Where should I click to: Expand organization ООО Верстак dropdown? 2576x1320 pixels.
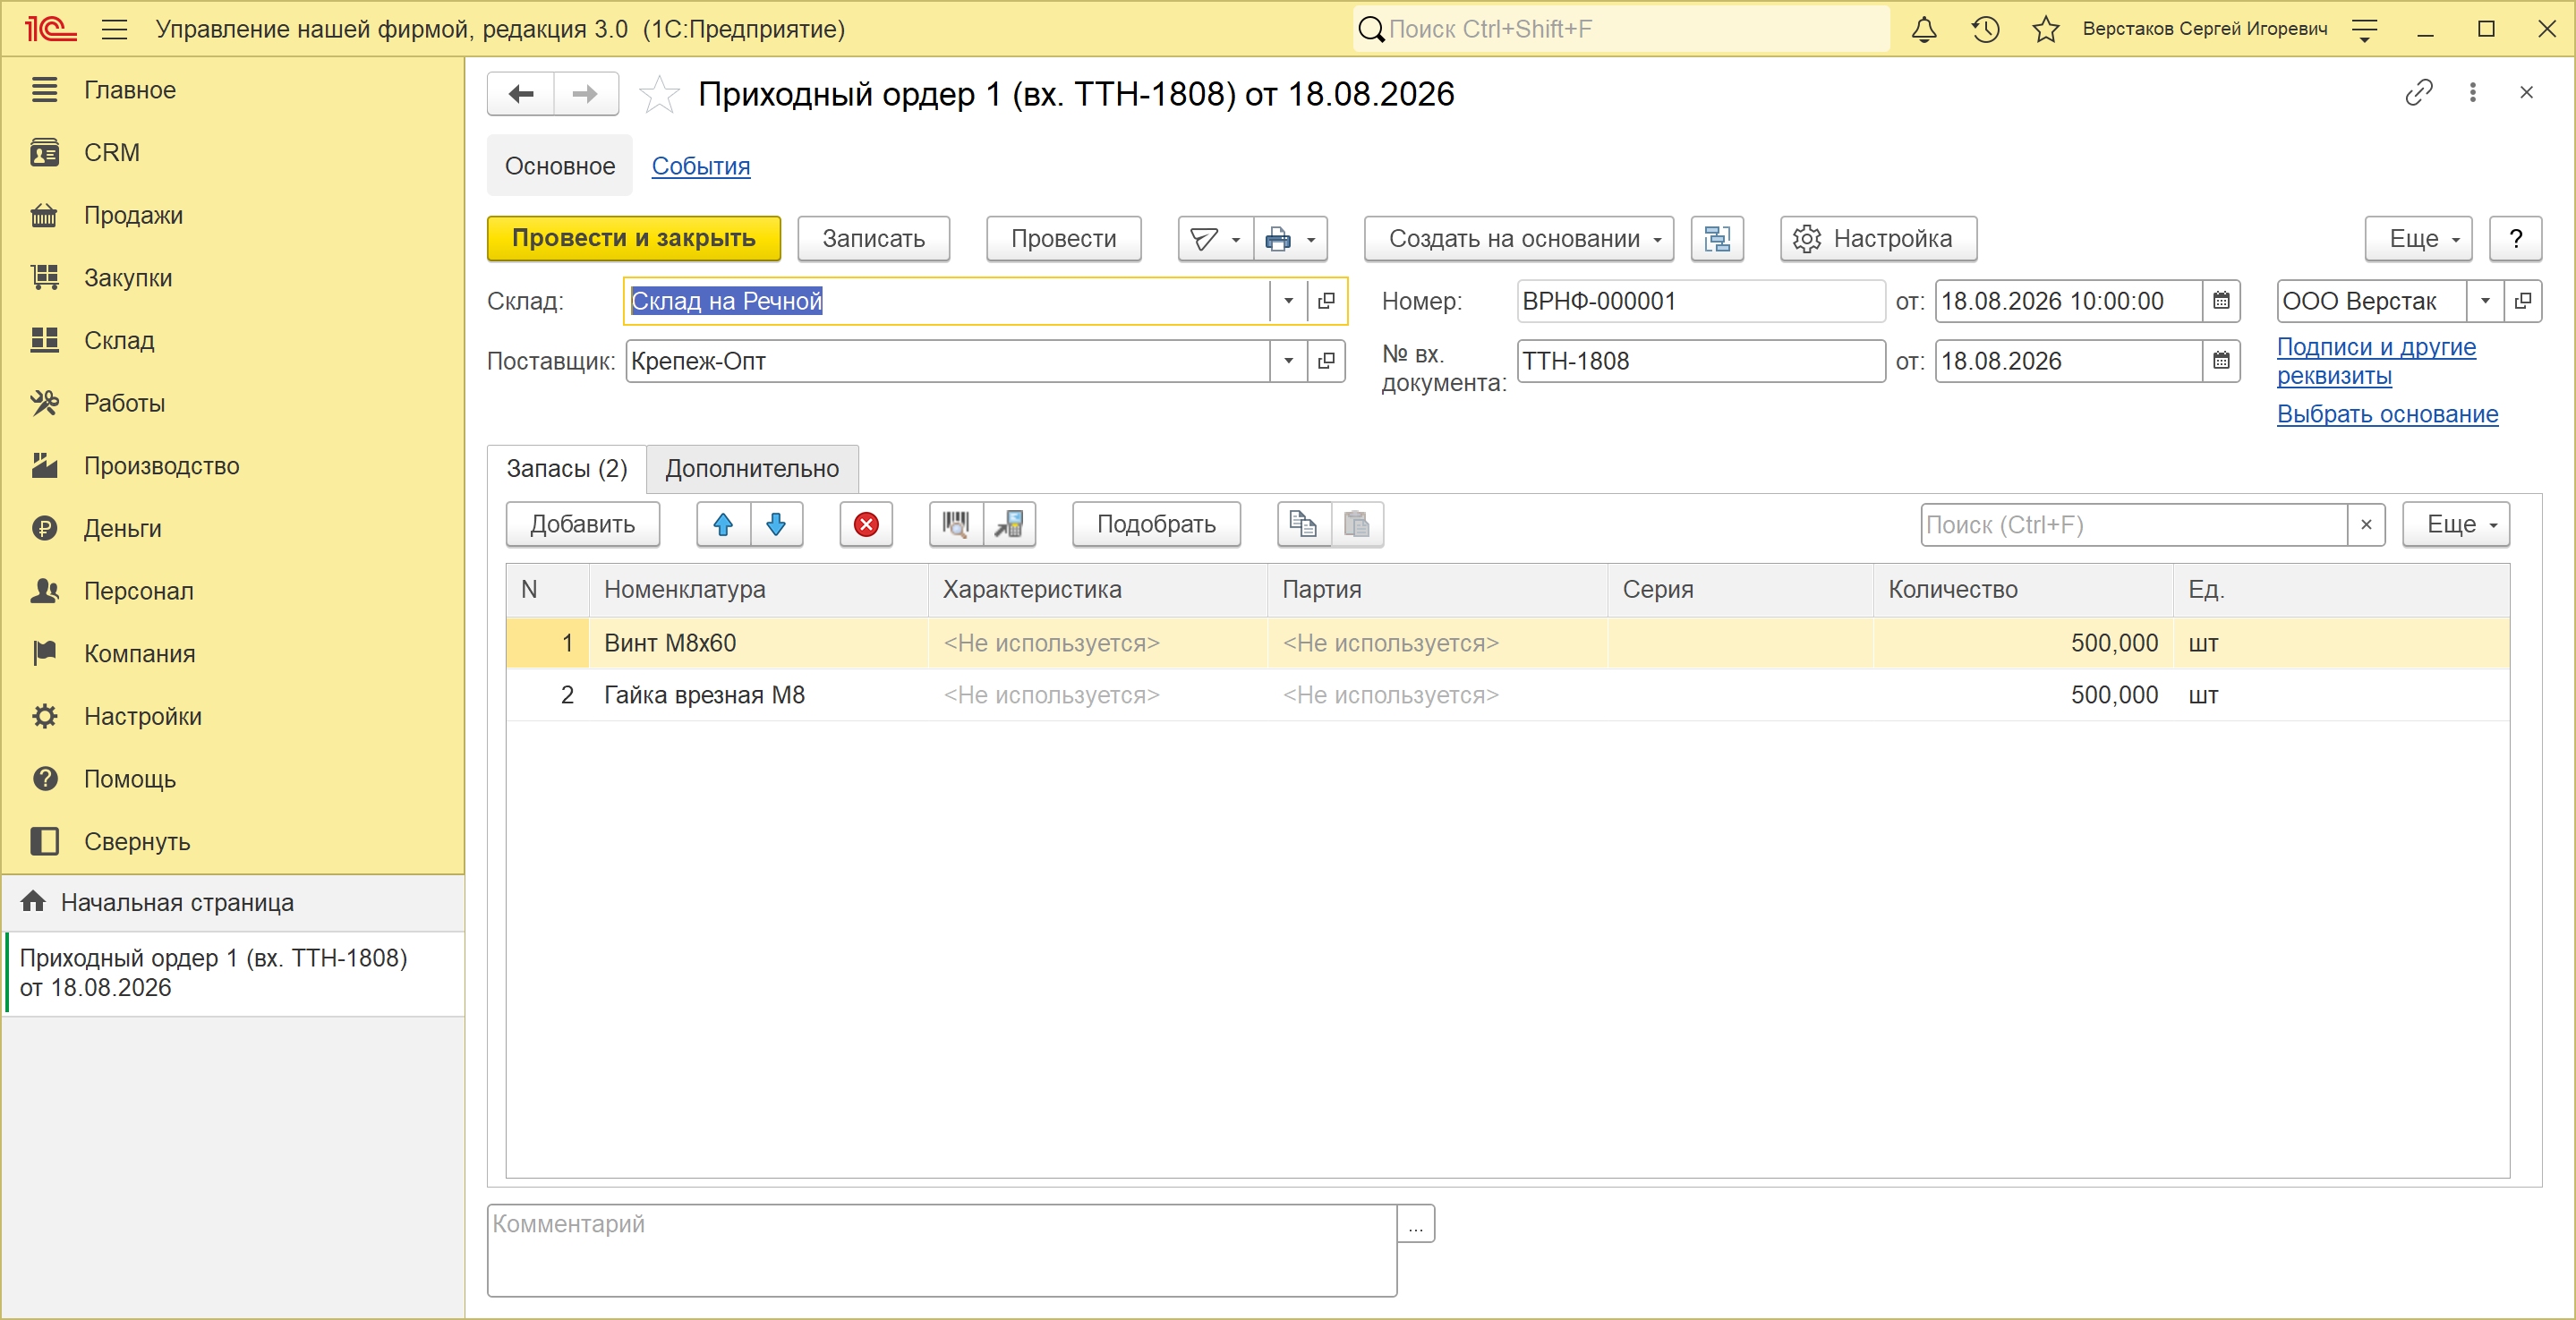pyautogui.click(x=2484, y=301)
